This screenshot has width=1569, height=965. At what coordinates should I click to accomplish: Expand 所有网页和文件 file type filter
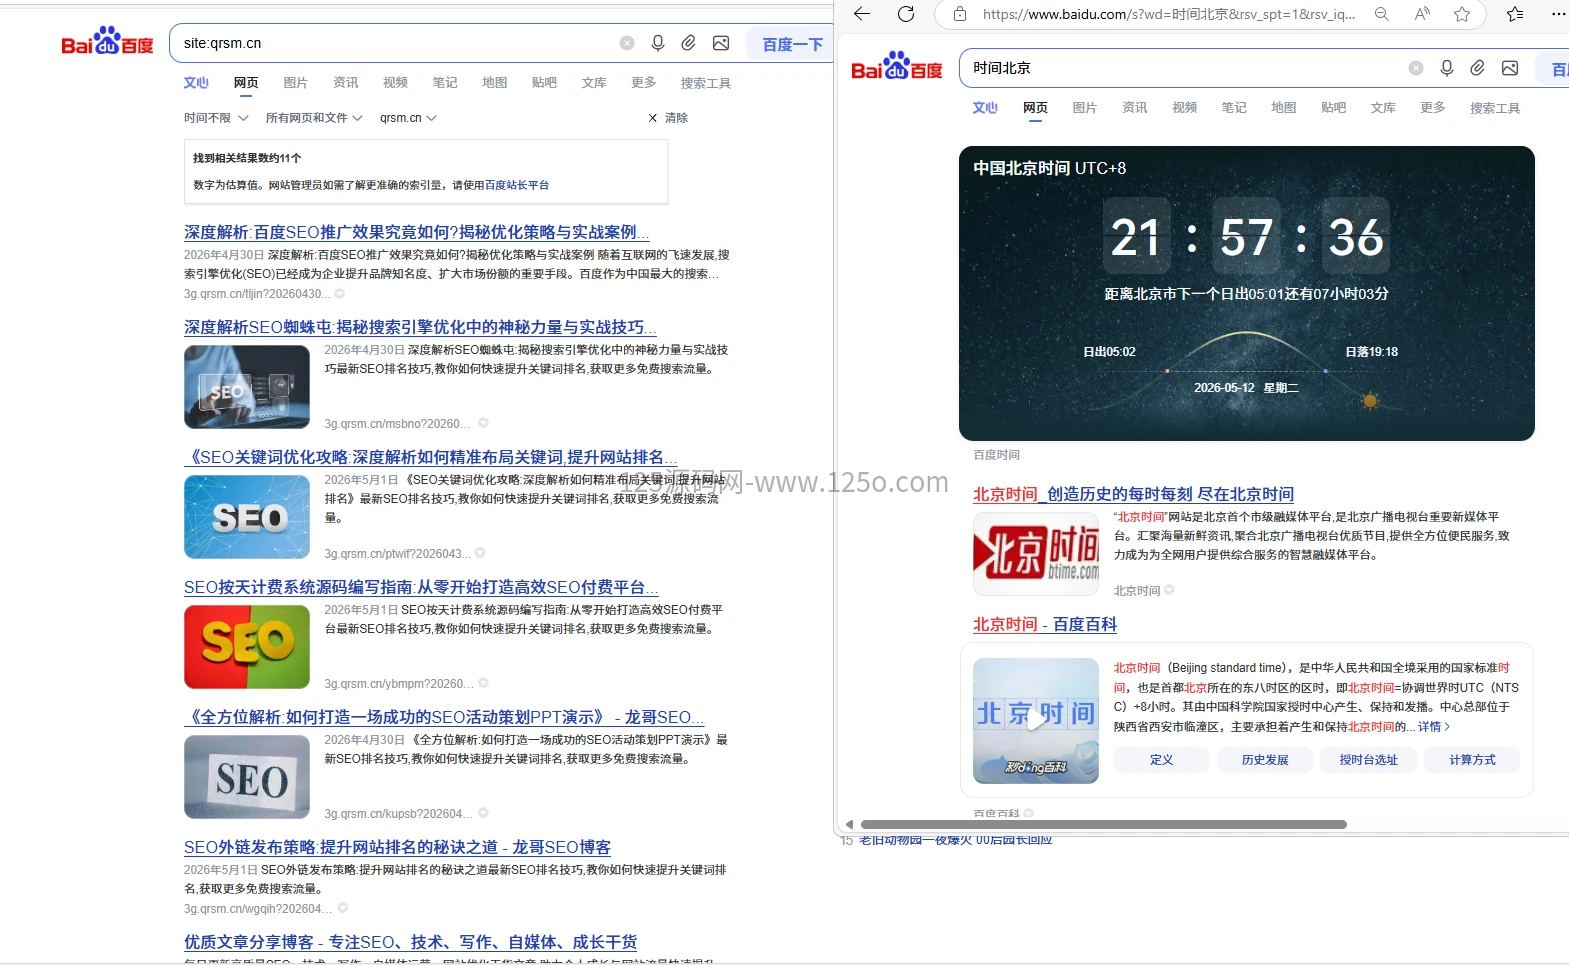[x=315, y=118]
